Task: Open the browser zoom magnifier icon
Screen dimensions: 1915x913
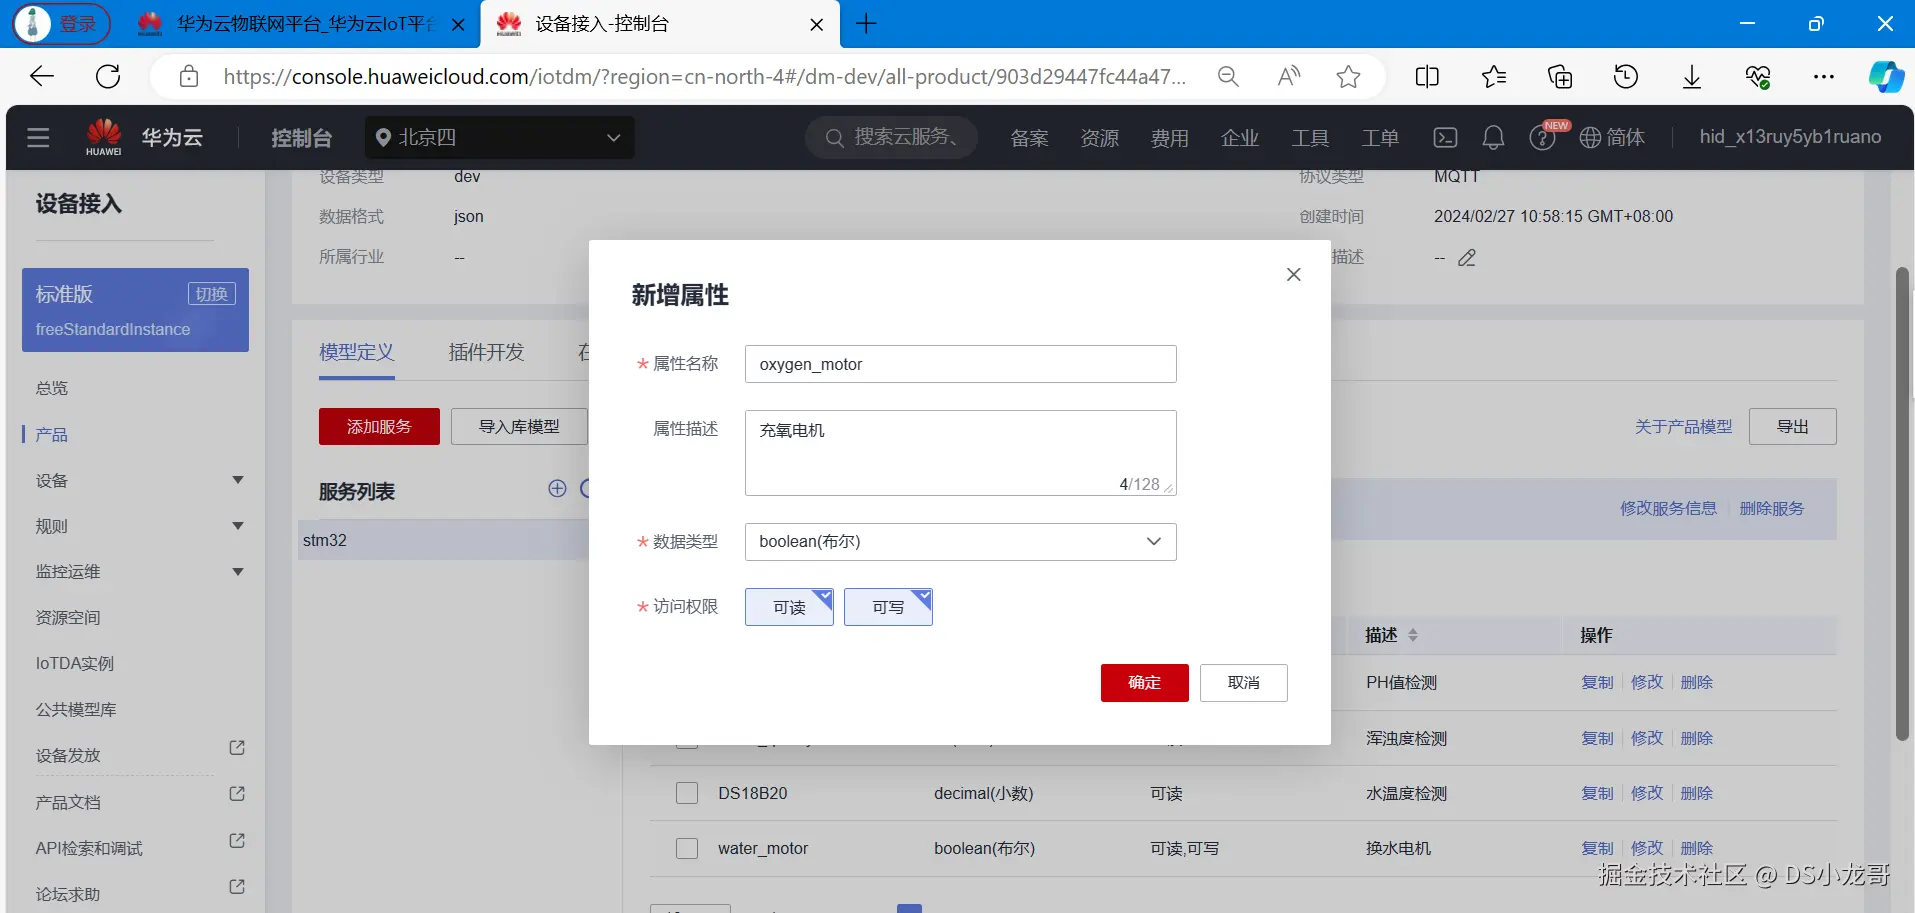Action: 1228,77
